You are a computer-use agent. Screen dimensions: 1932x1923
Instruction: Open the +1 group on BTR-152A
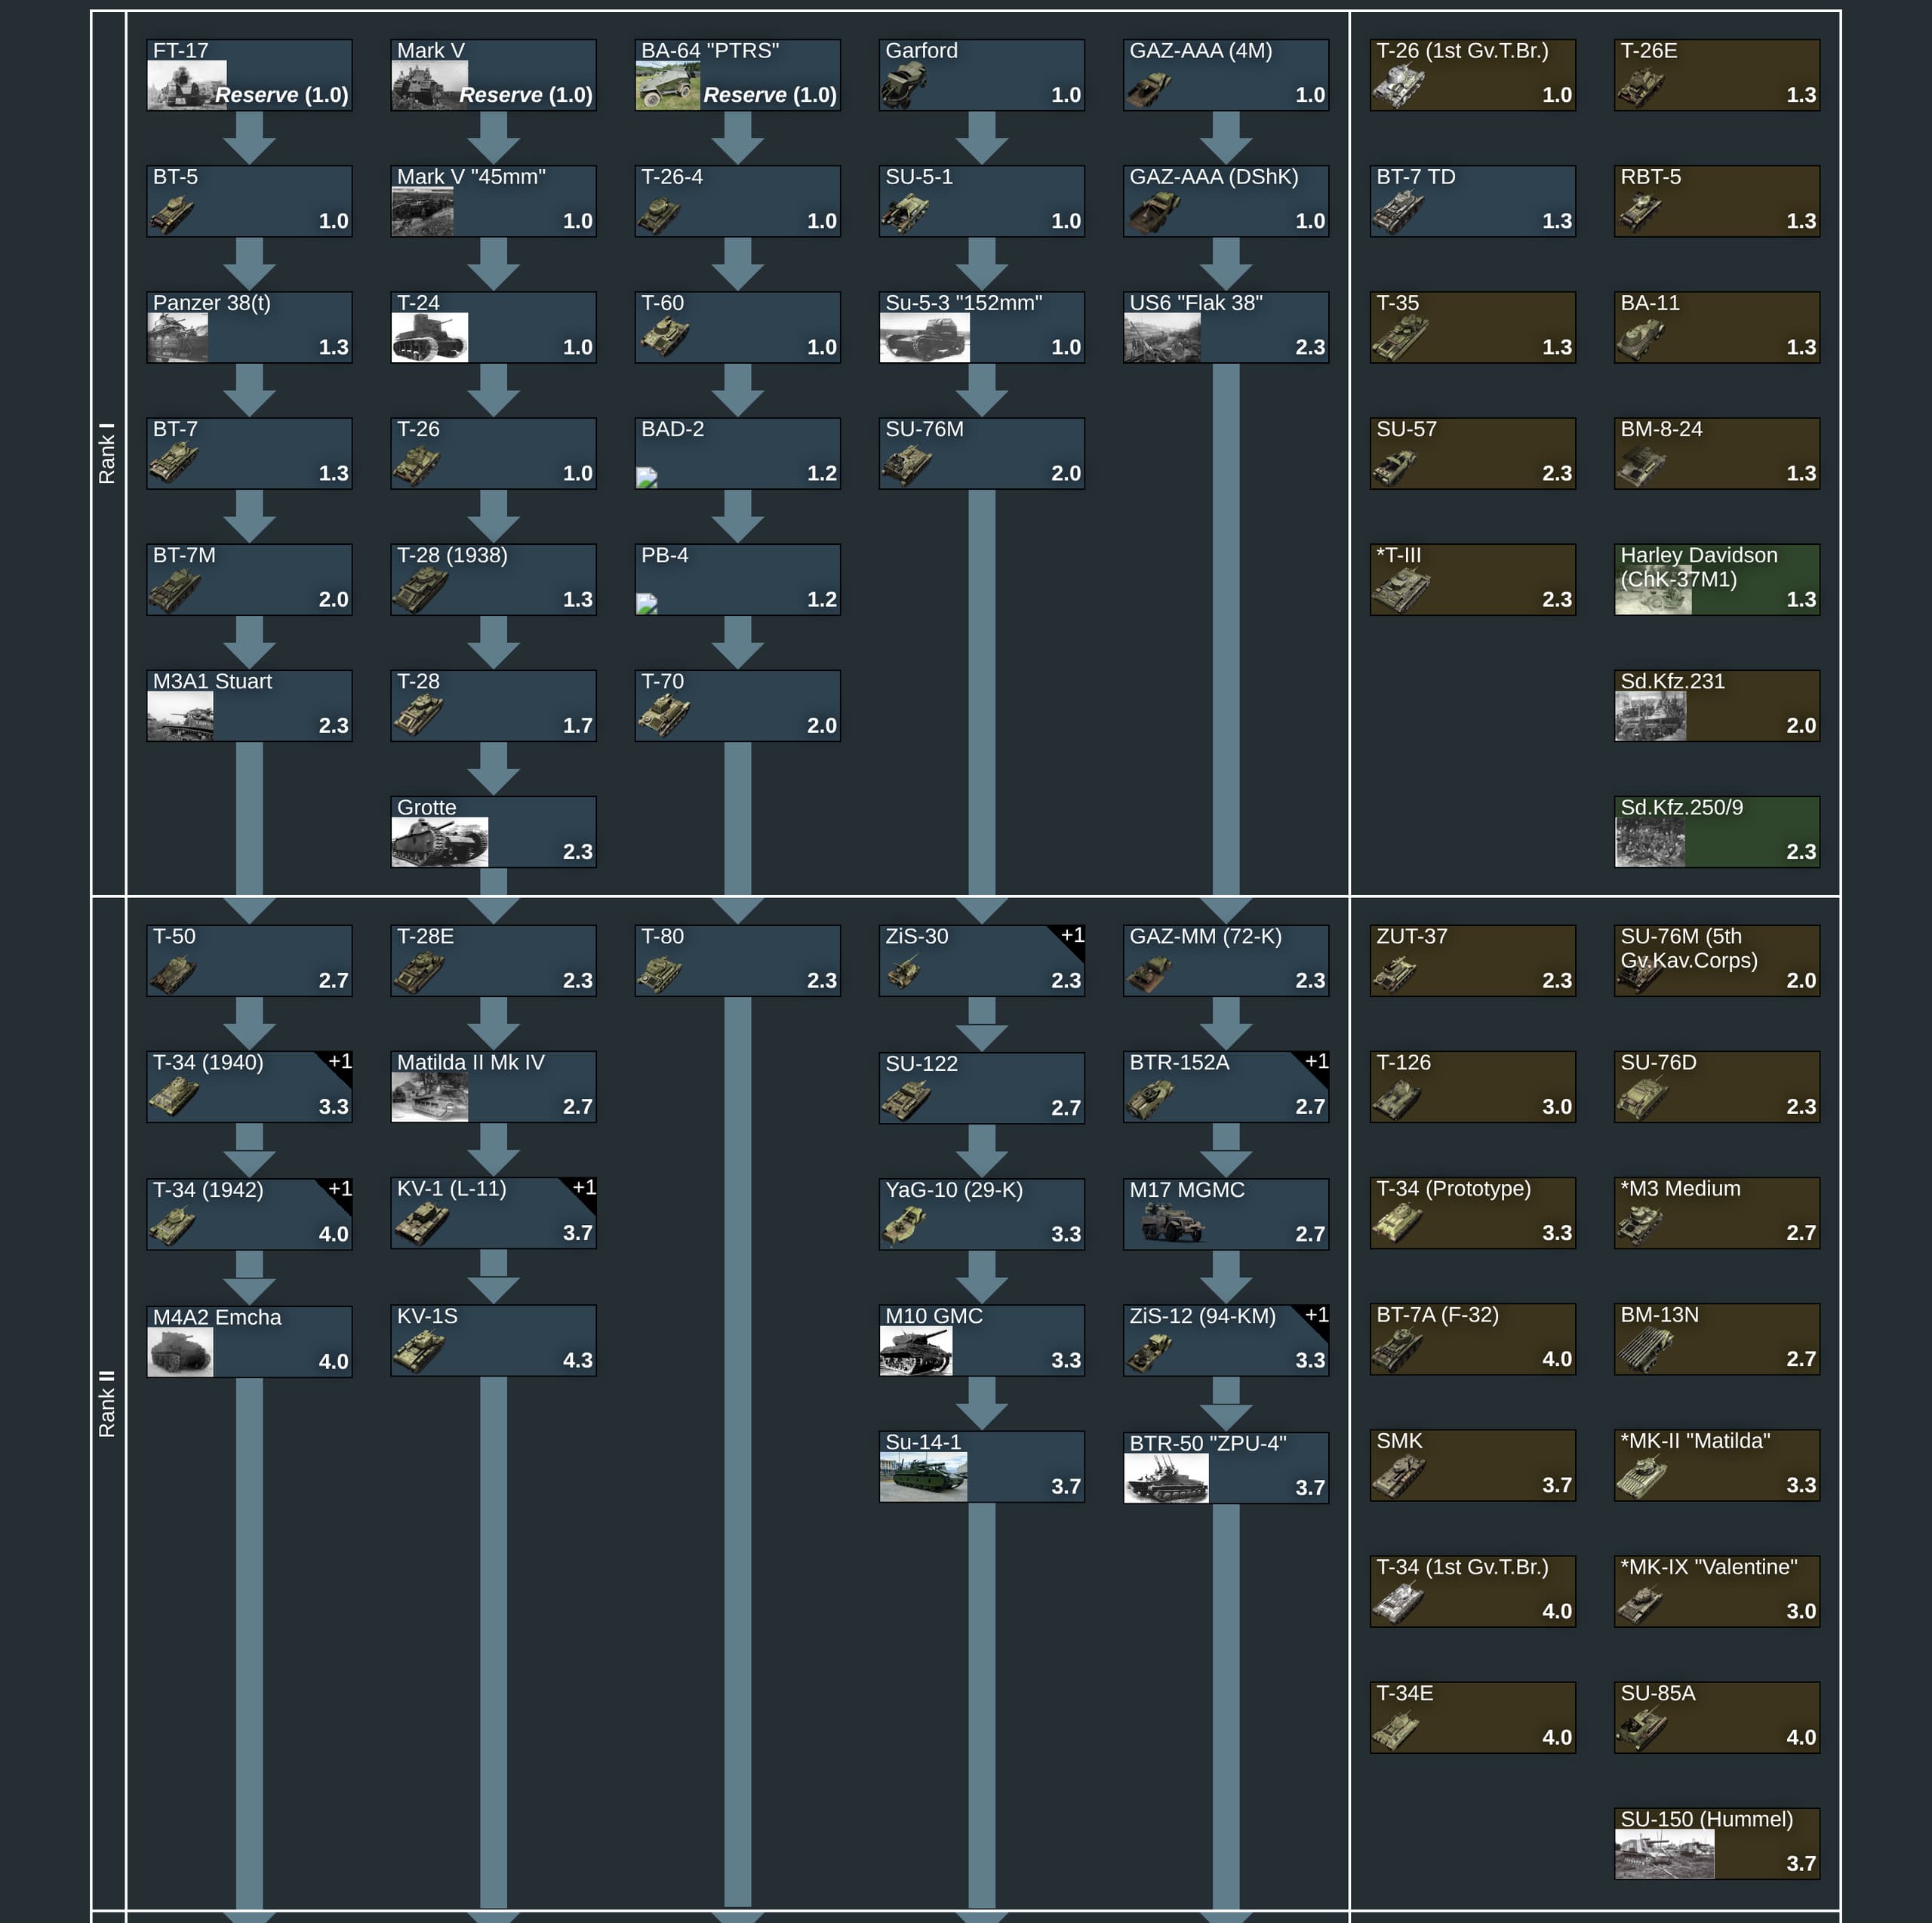pos(1316,1062)
